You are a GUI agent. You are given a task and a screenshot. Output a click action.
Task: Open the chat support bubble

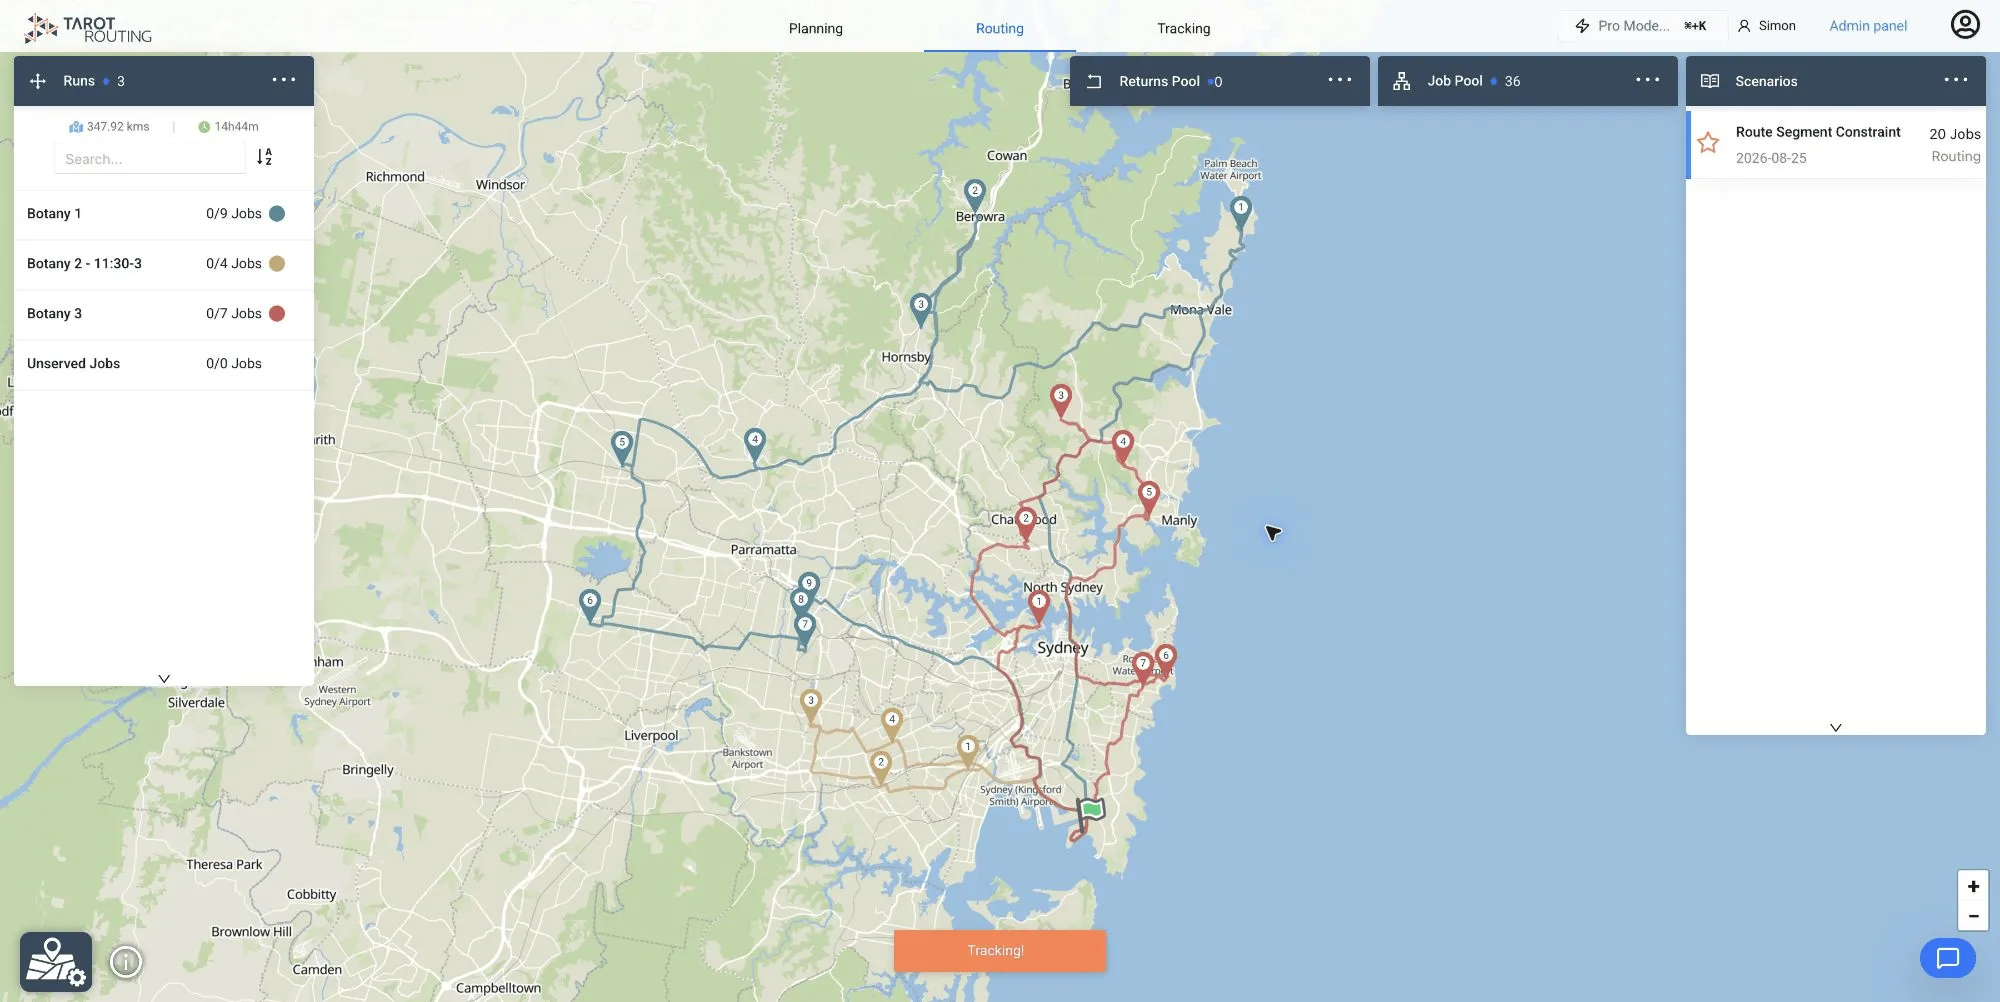1947,958
